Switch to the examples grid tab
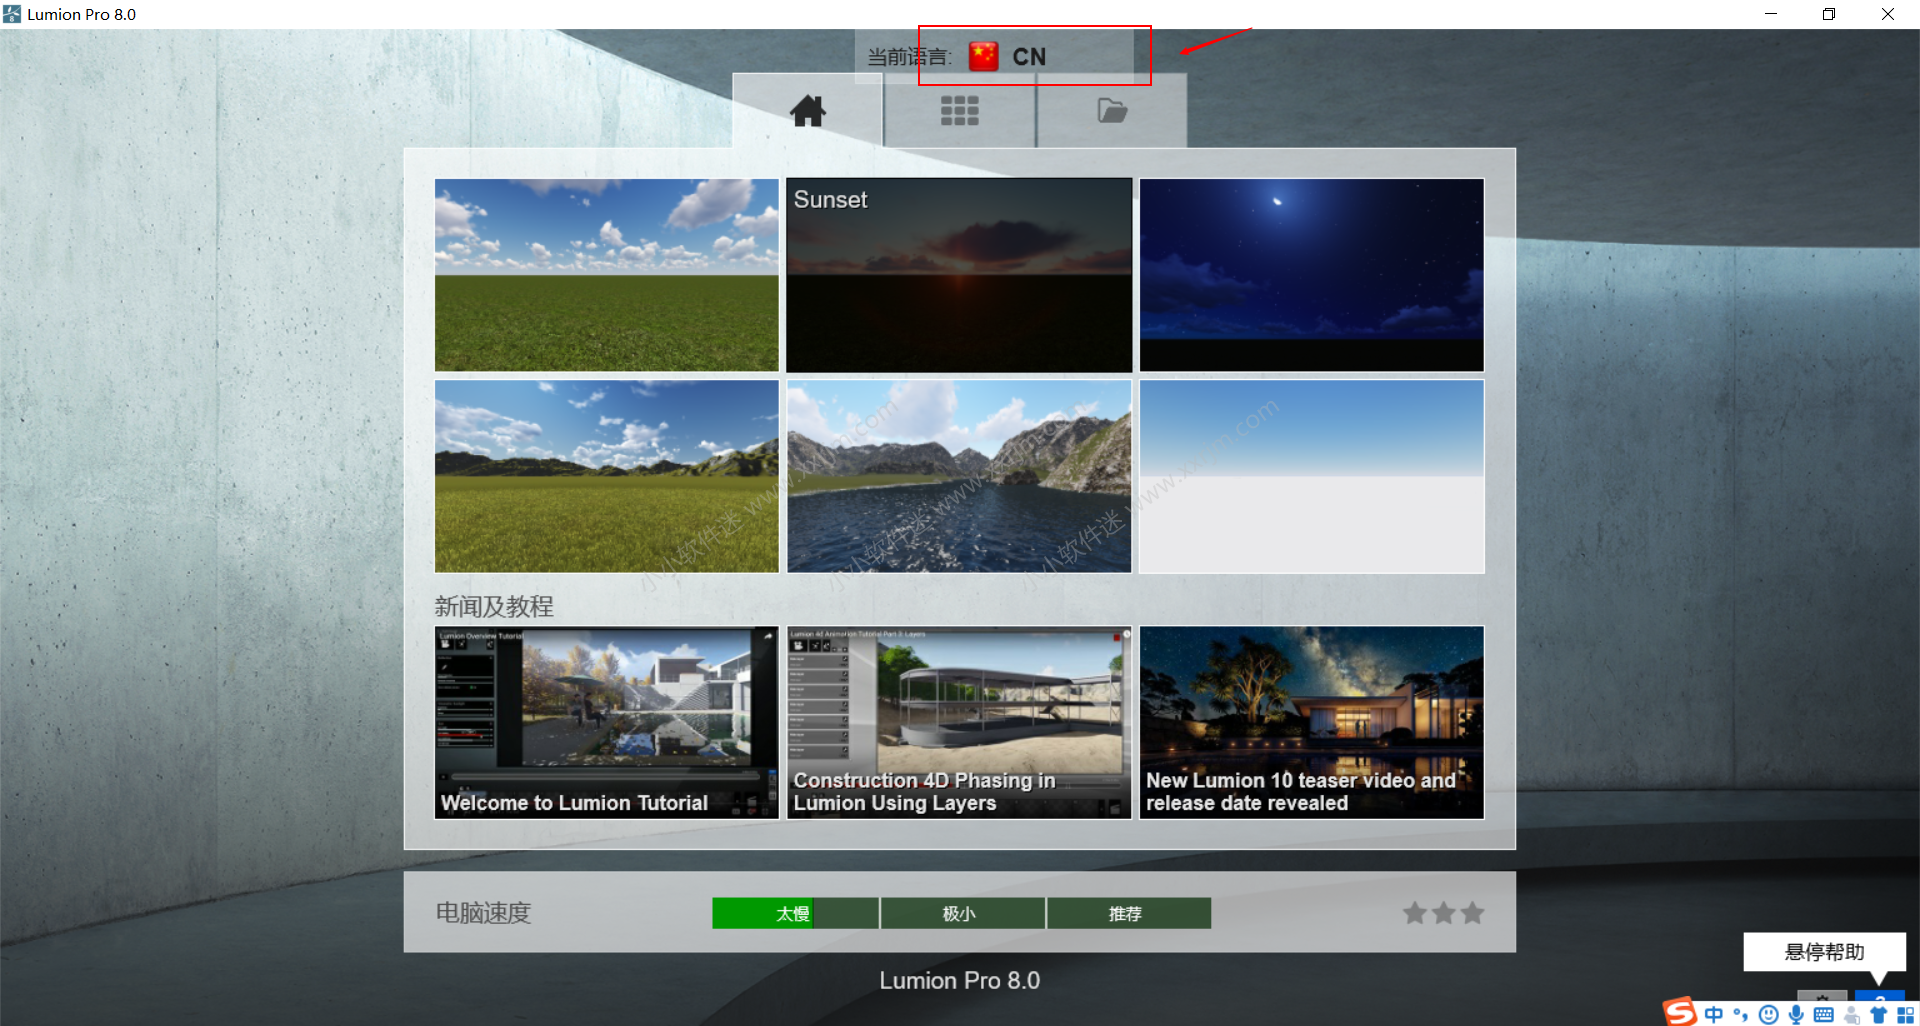Screen dimensions: 1920x1026 [960, 110]
